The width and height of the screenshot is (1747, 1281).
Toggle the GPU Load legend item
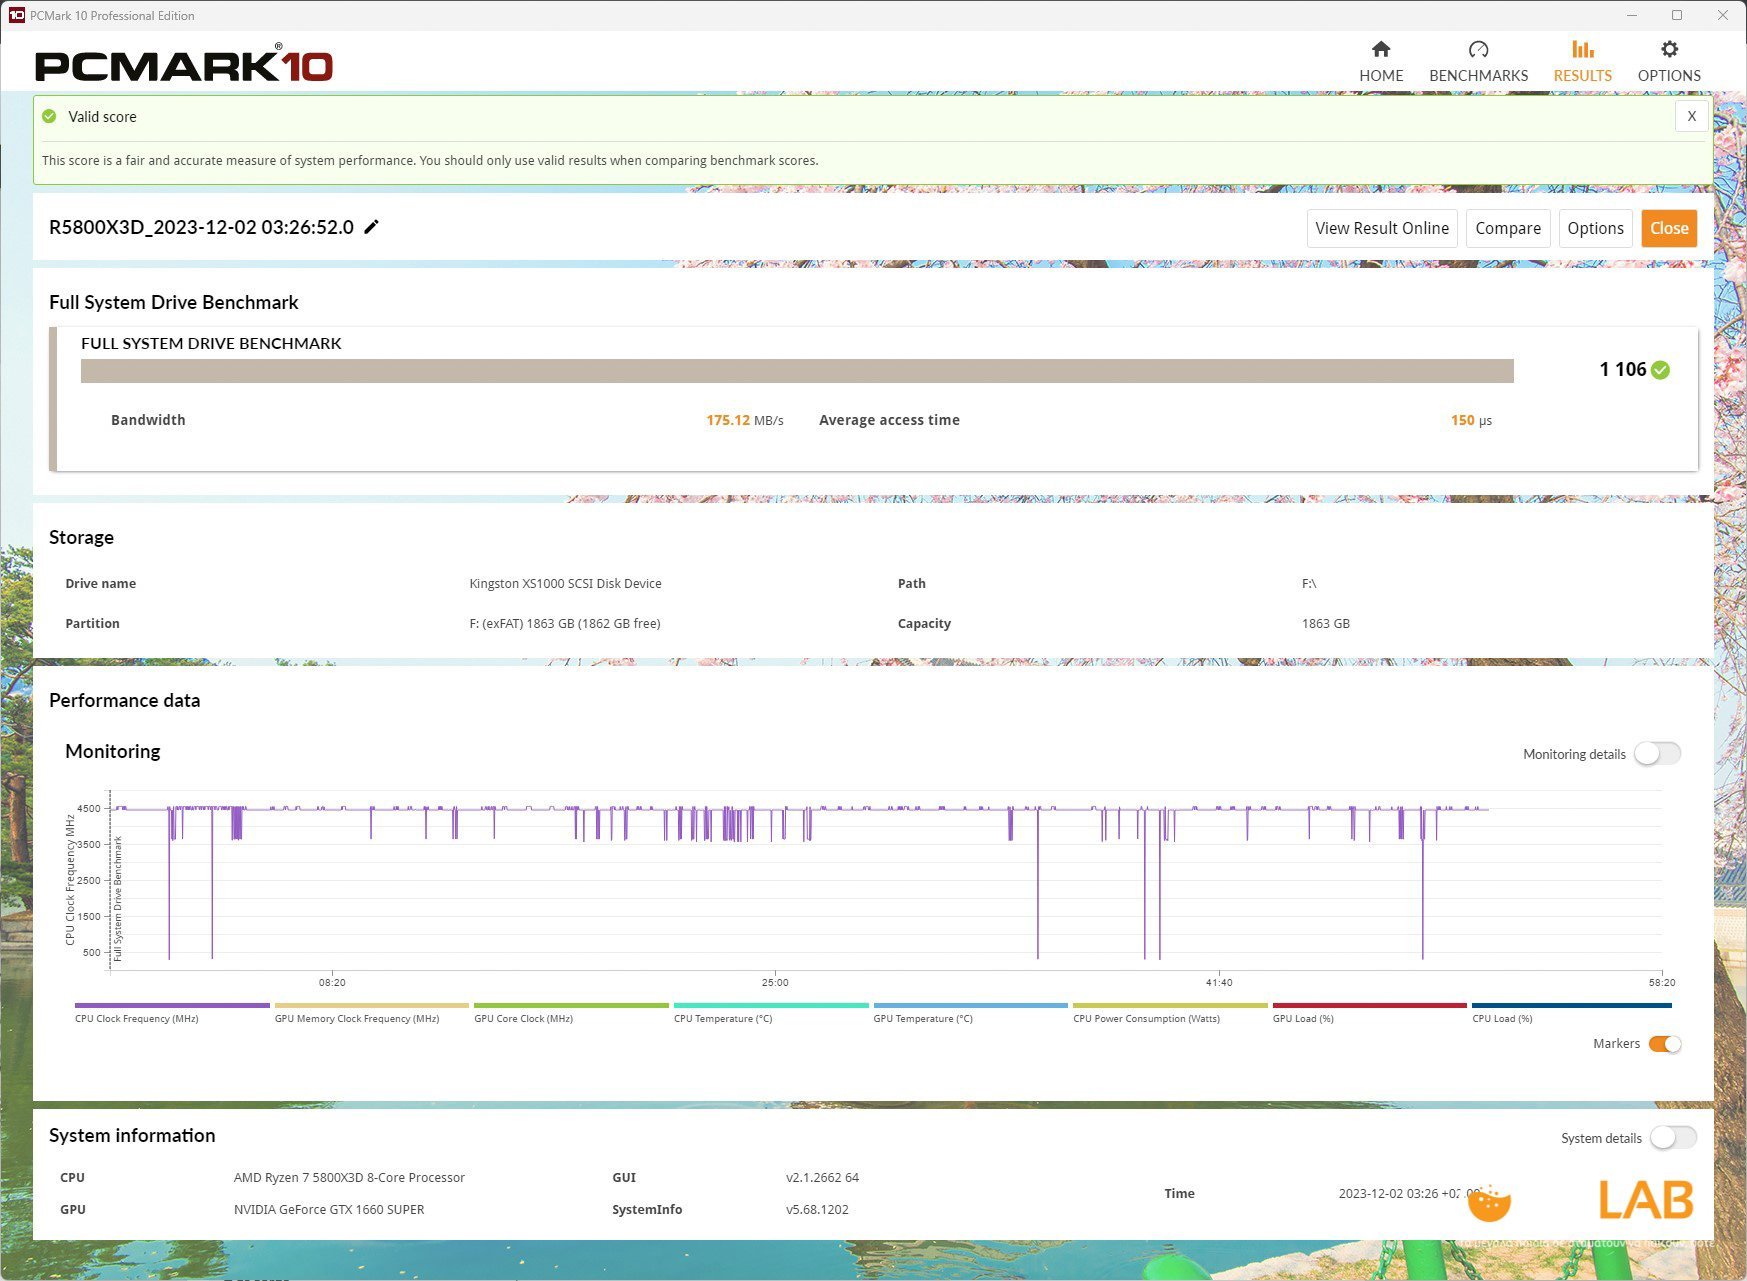coord(1369,1012)
